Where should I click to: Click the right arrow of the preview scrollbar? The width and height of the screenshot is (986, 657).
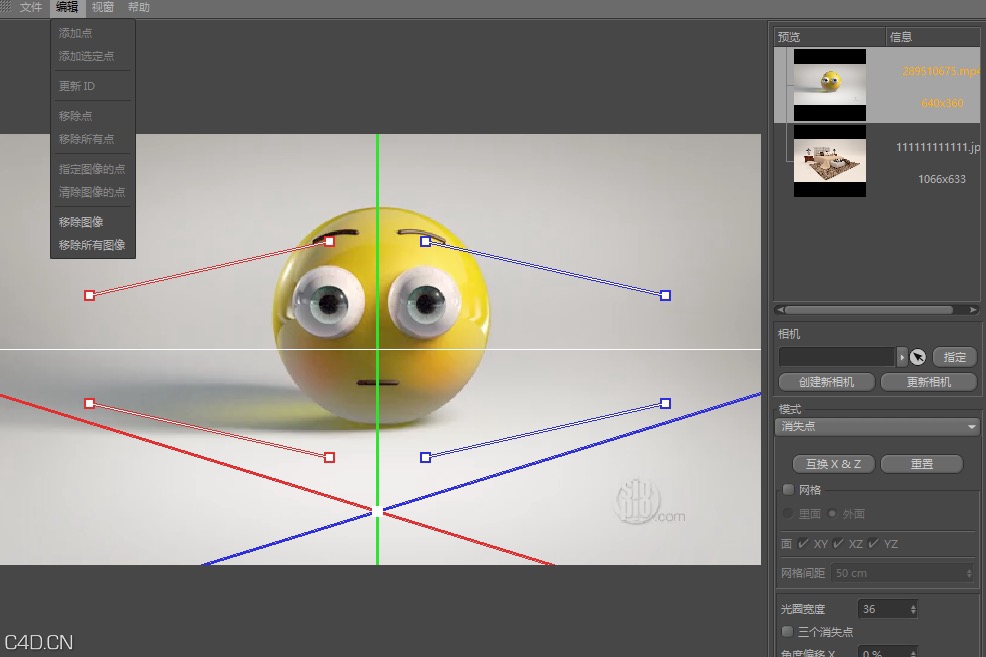[x=971, y=310]
